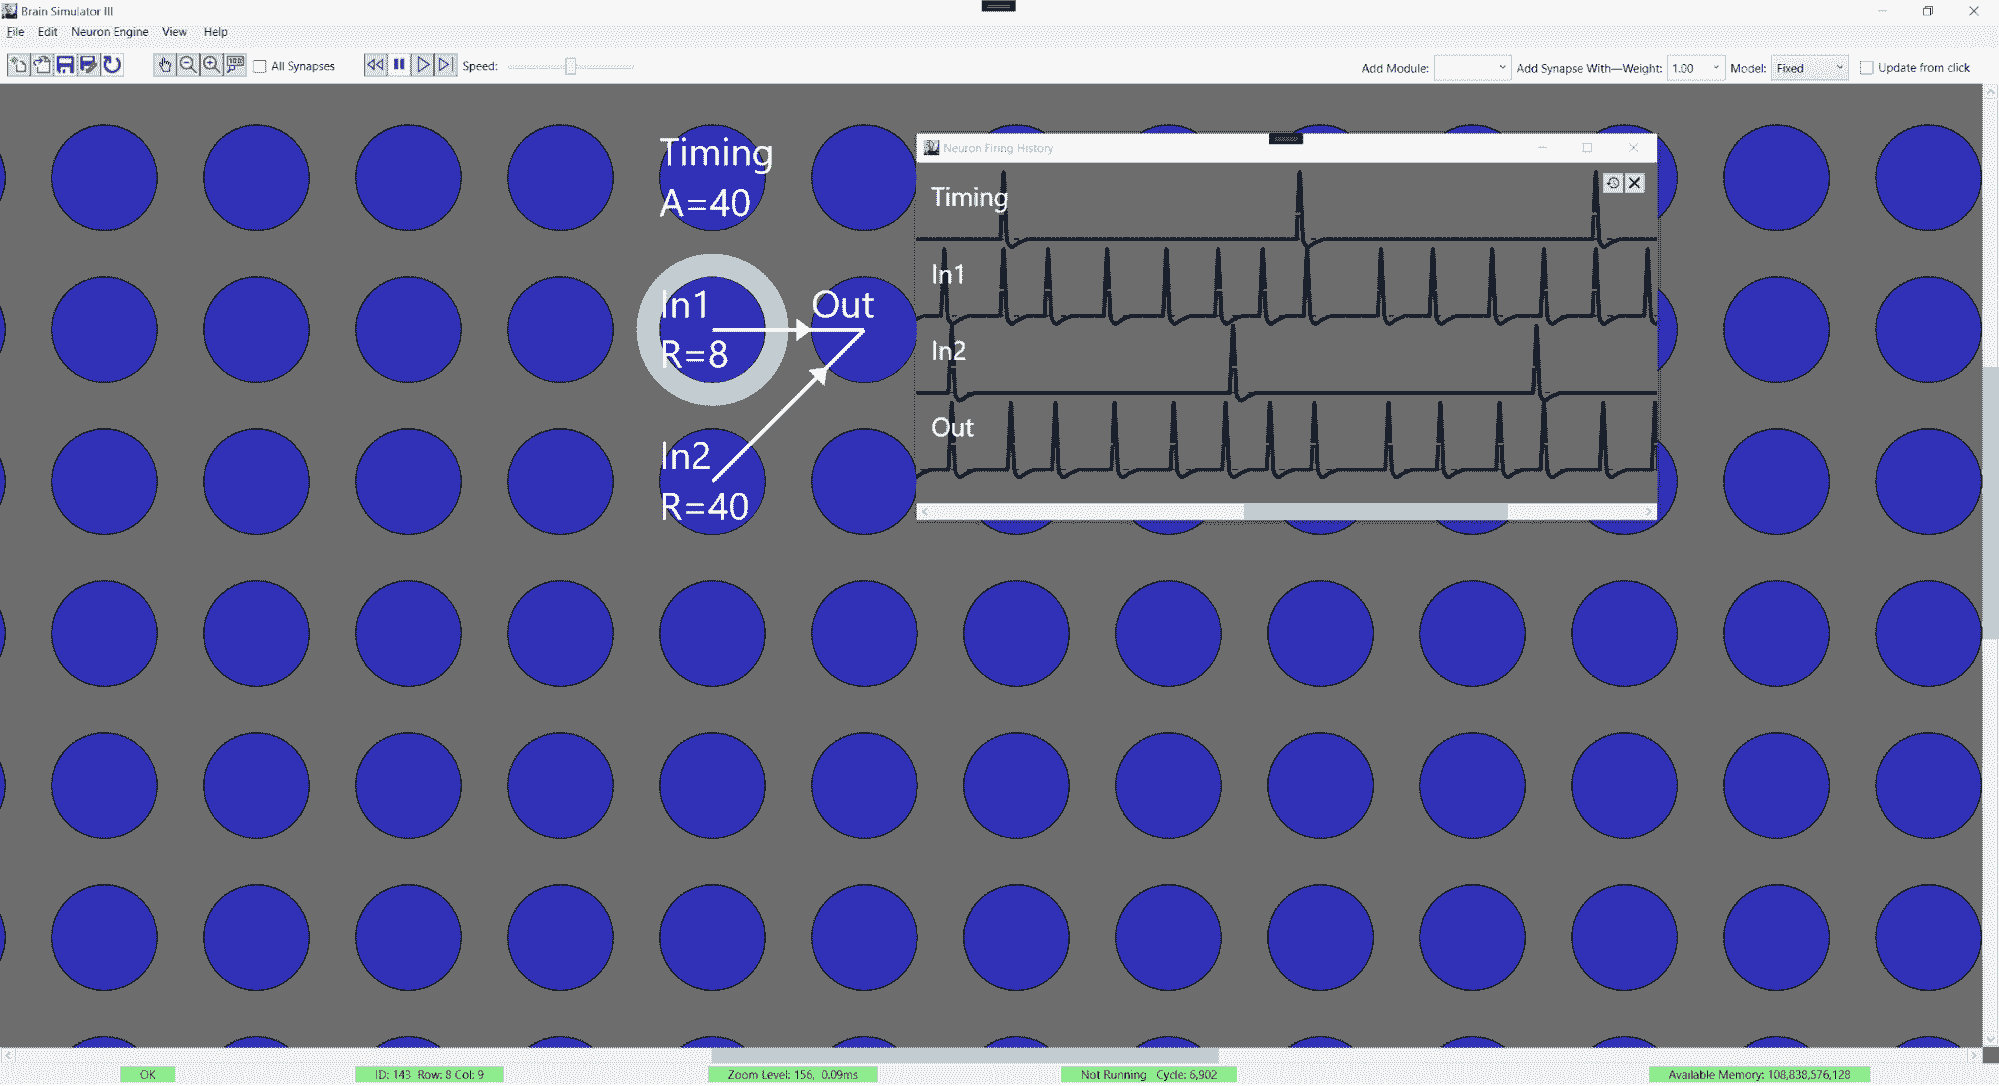Open the Add Module dropdown
Viewport: 1999px width, 1086px height.
(1471, 68)
